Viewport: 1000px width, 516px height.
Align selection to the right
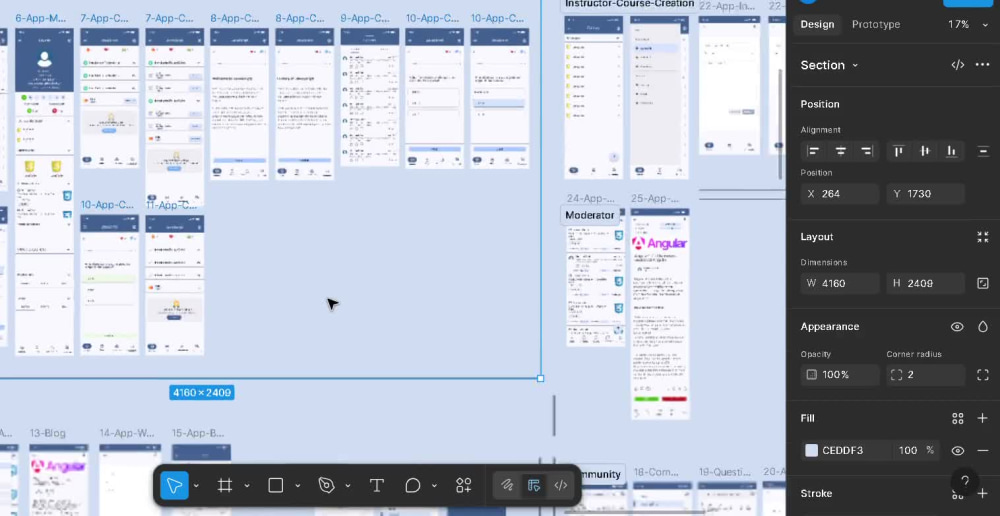(867, 151)
